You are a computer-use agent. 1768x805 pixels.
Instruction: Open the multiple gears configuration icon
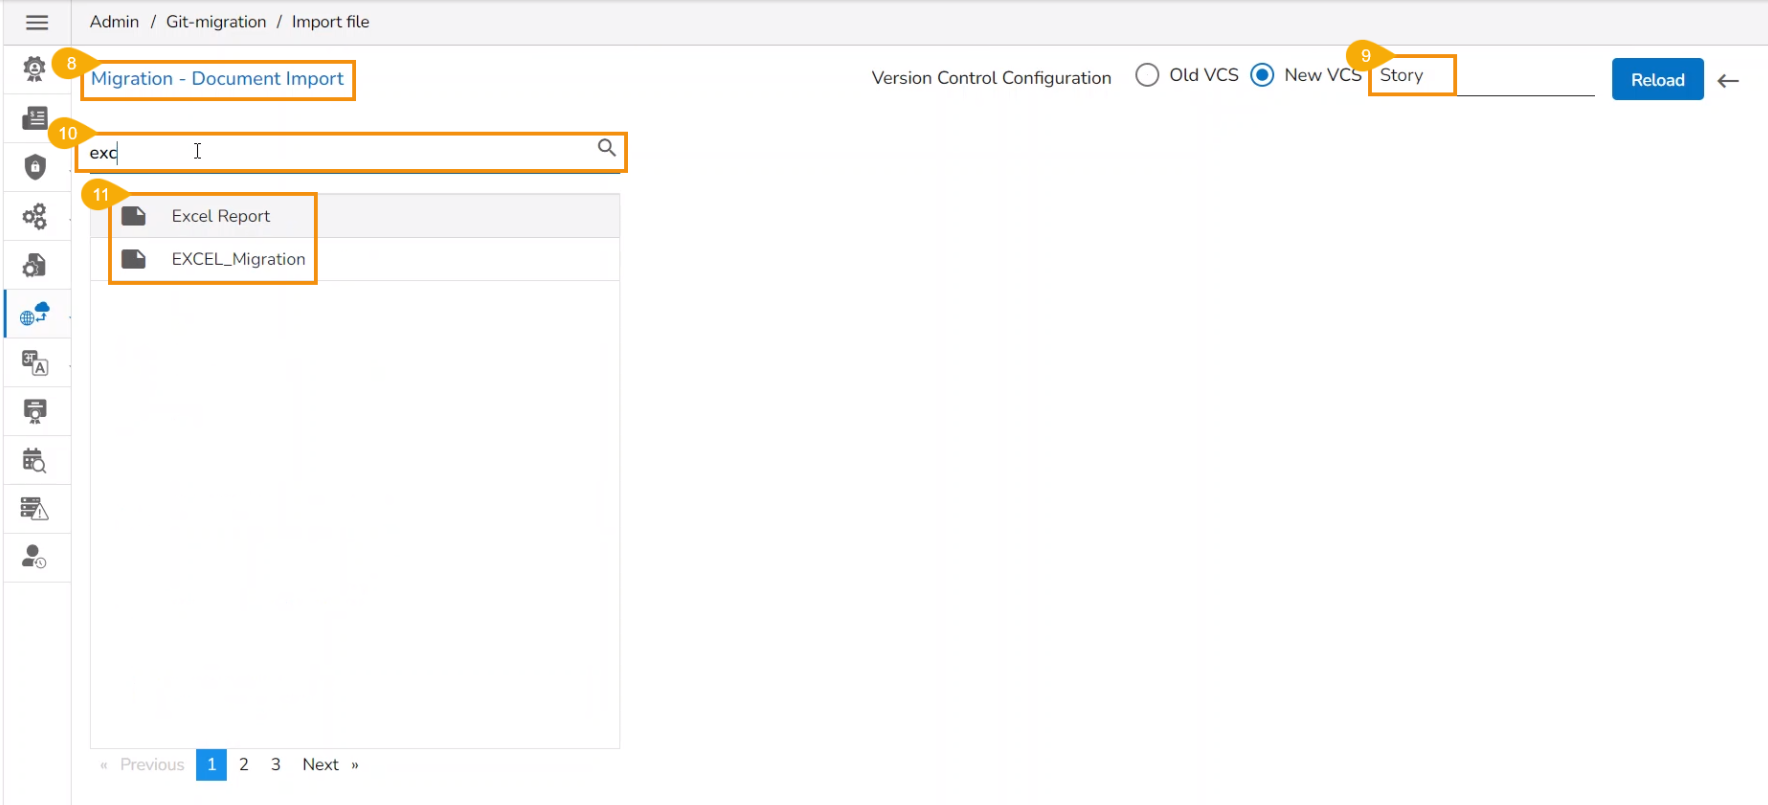click(35, 216)
